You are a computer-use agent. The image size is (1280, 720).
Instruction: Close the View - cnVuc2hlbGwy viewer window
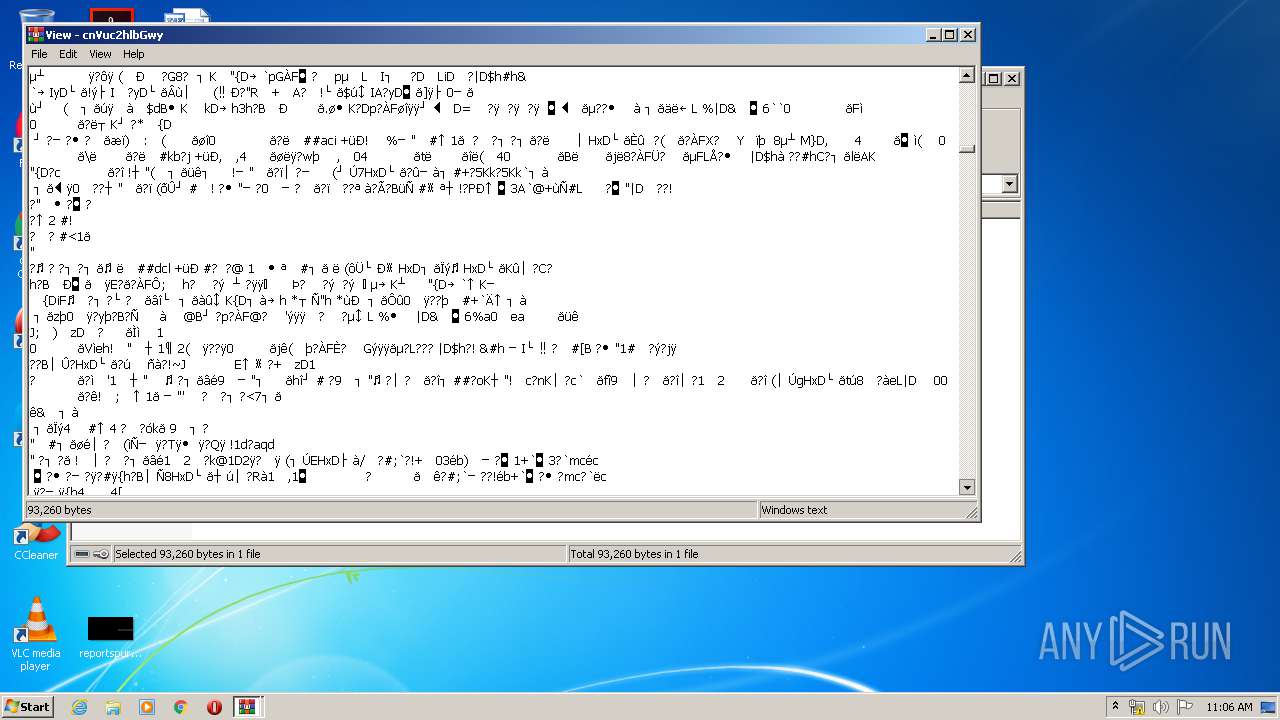[x=967, y=34]
